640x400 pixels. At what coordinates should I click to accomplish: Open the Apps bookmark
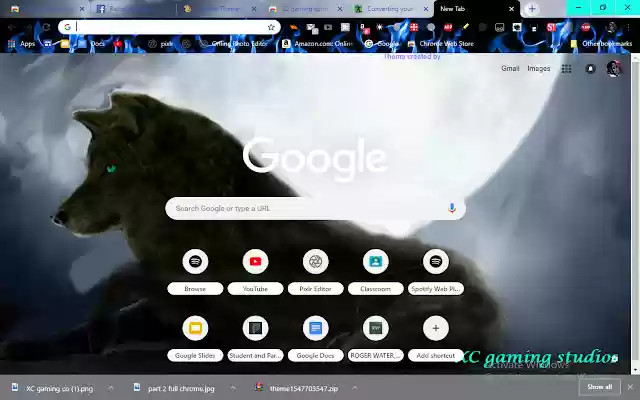(21, 44)
